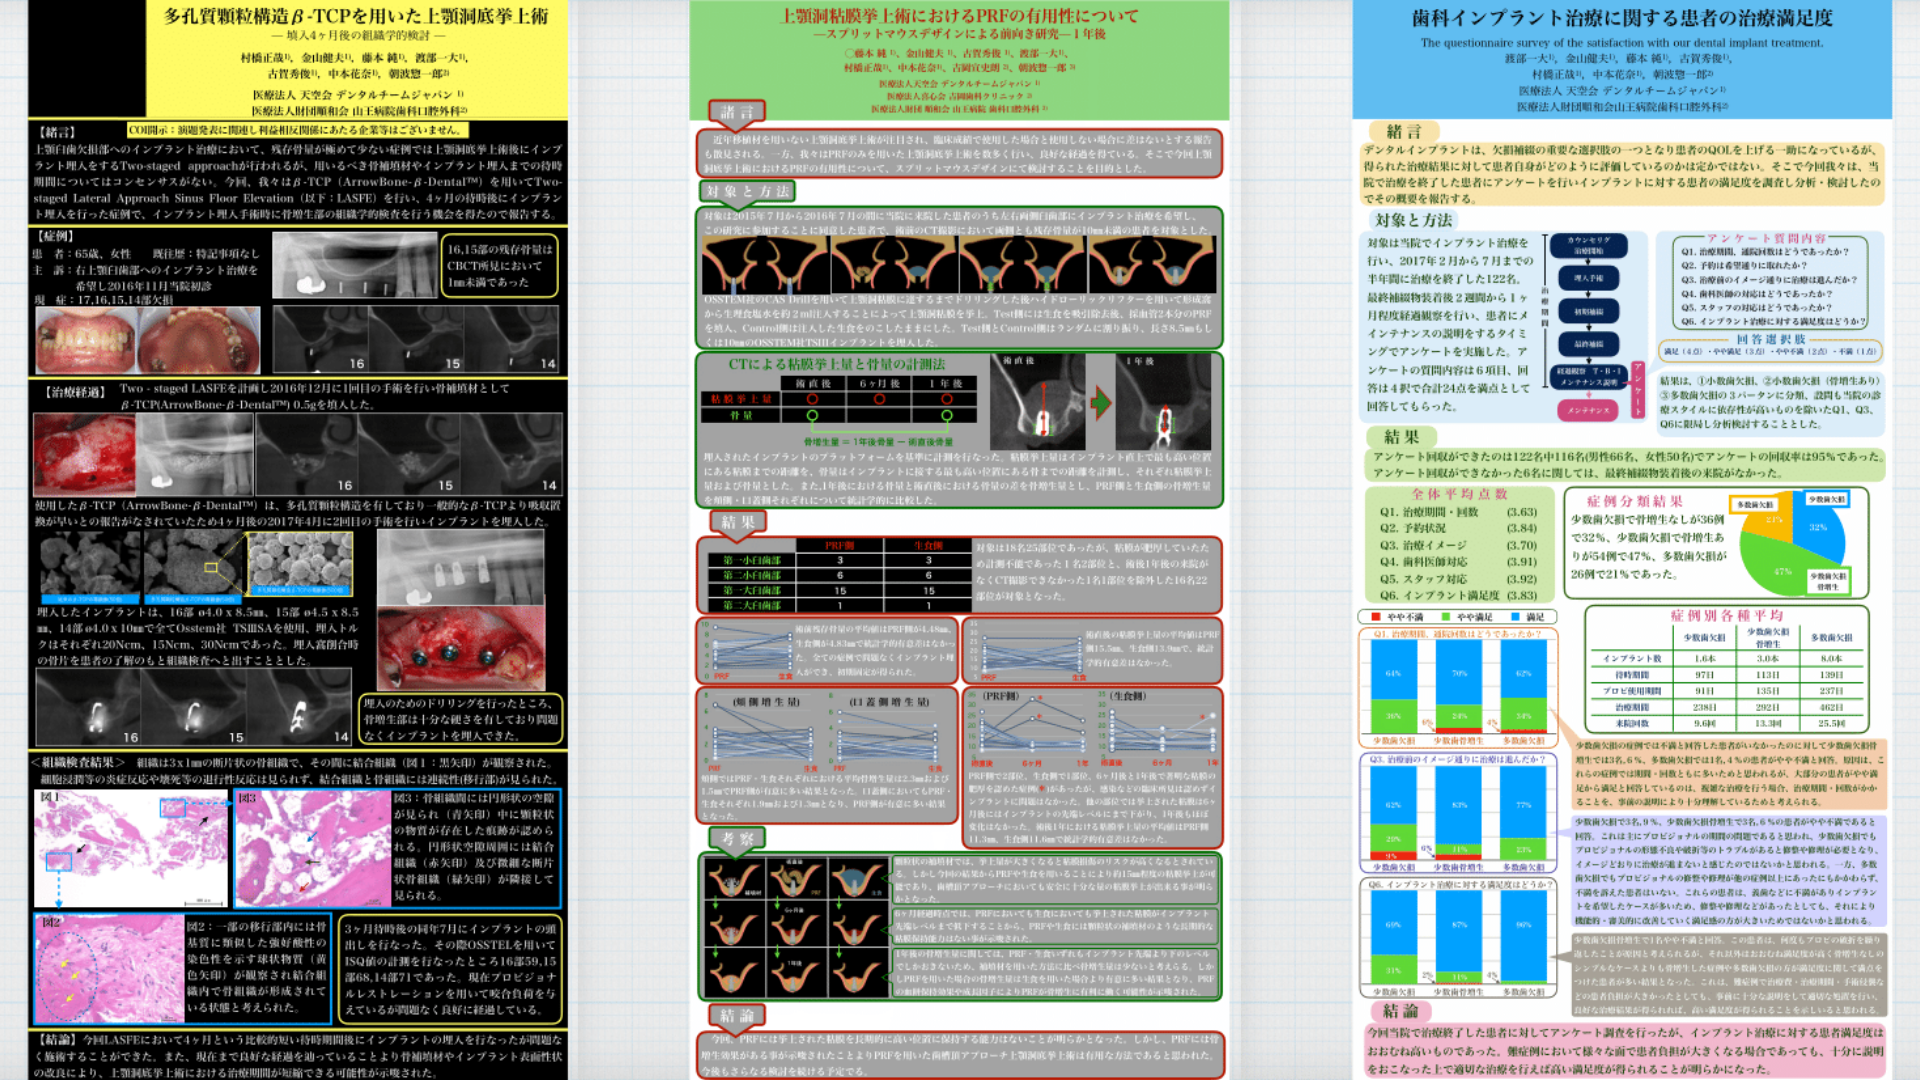1920x1080 pixels.
Task: Click the 緒言 heading on green poster
Action: tap(738, 112)
